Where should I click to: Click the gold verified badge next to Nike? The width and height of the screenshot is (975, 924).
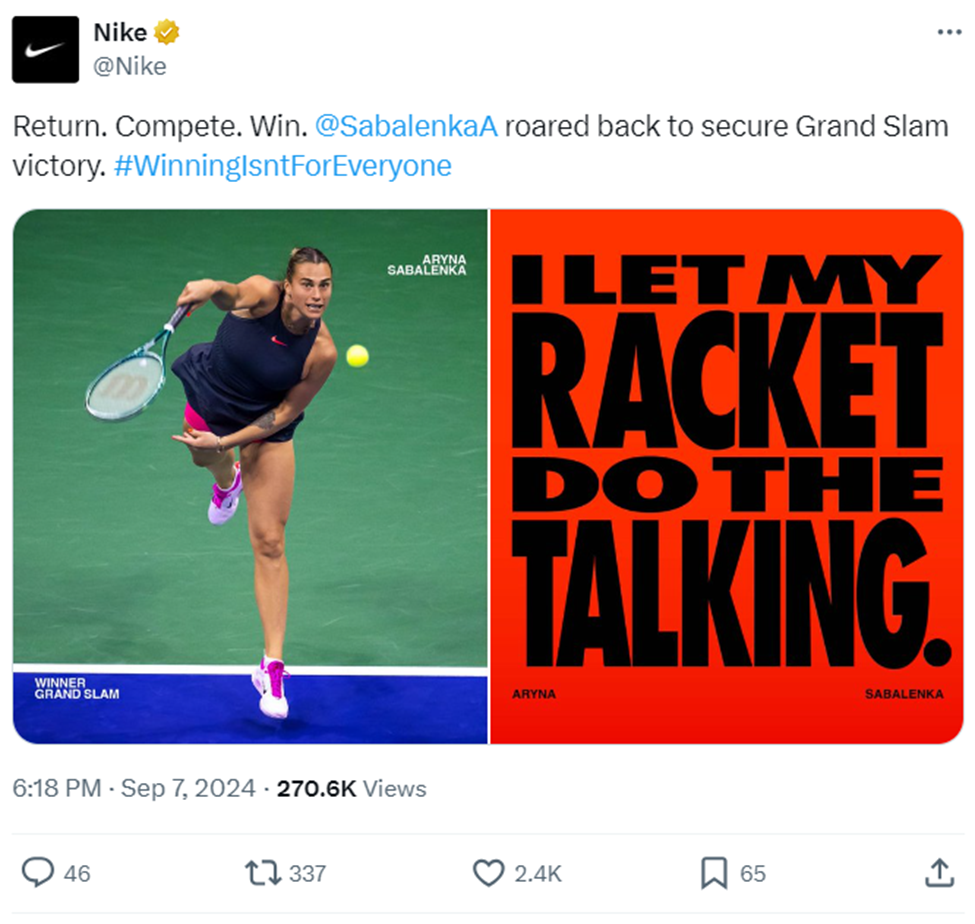(x=166, y=32)
